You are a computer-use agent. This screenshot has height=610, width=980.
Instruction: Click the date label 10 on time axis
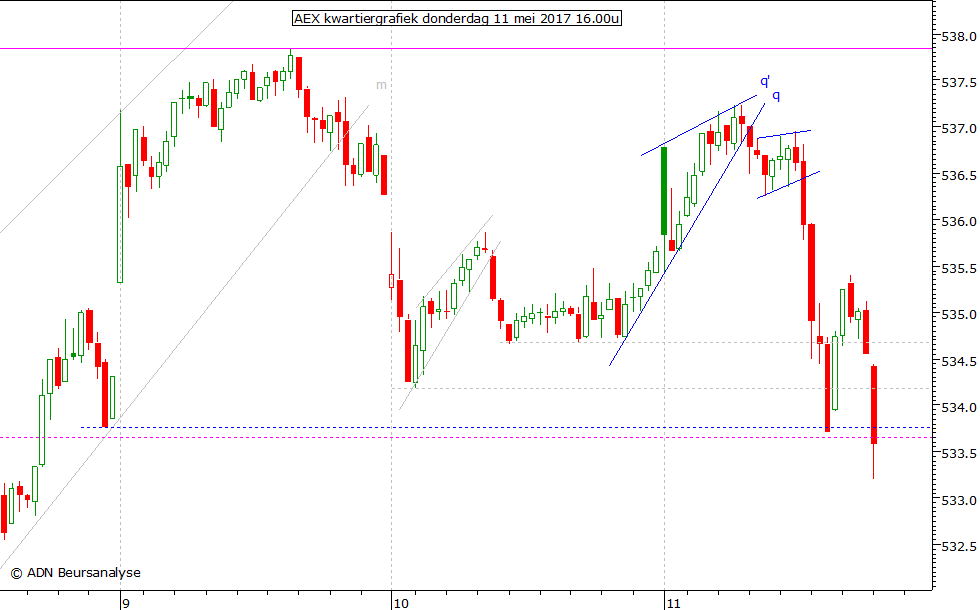point(400,603)
